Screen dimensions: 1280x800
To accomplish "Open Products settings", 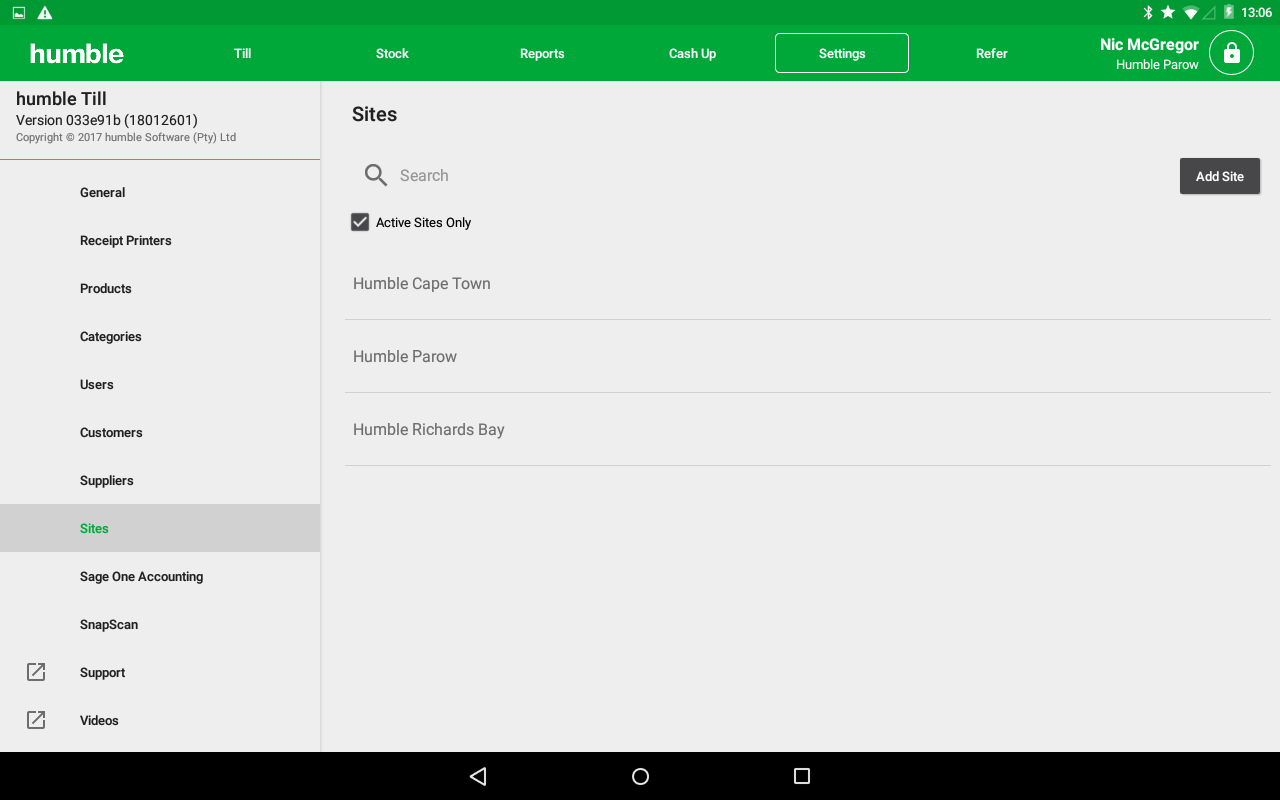I will [x=160, y=288].
